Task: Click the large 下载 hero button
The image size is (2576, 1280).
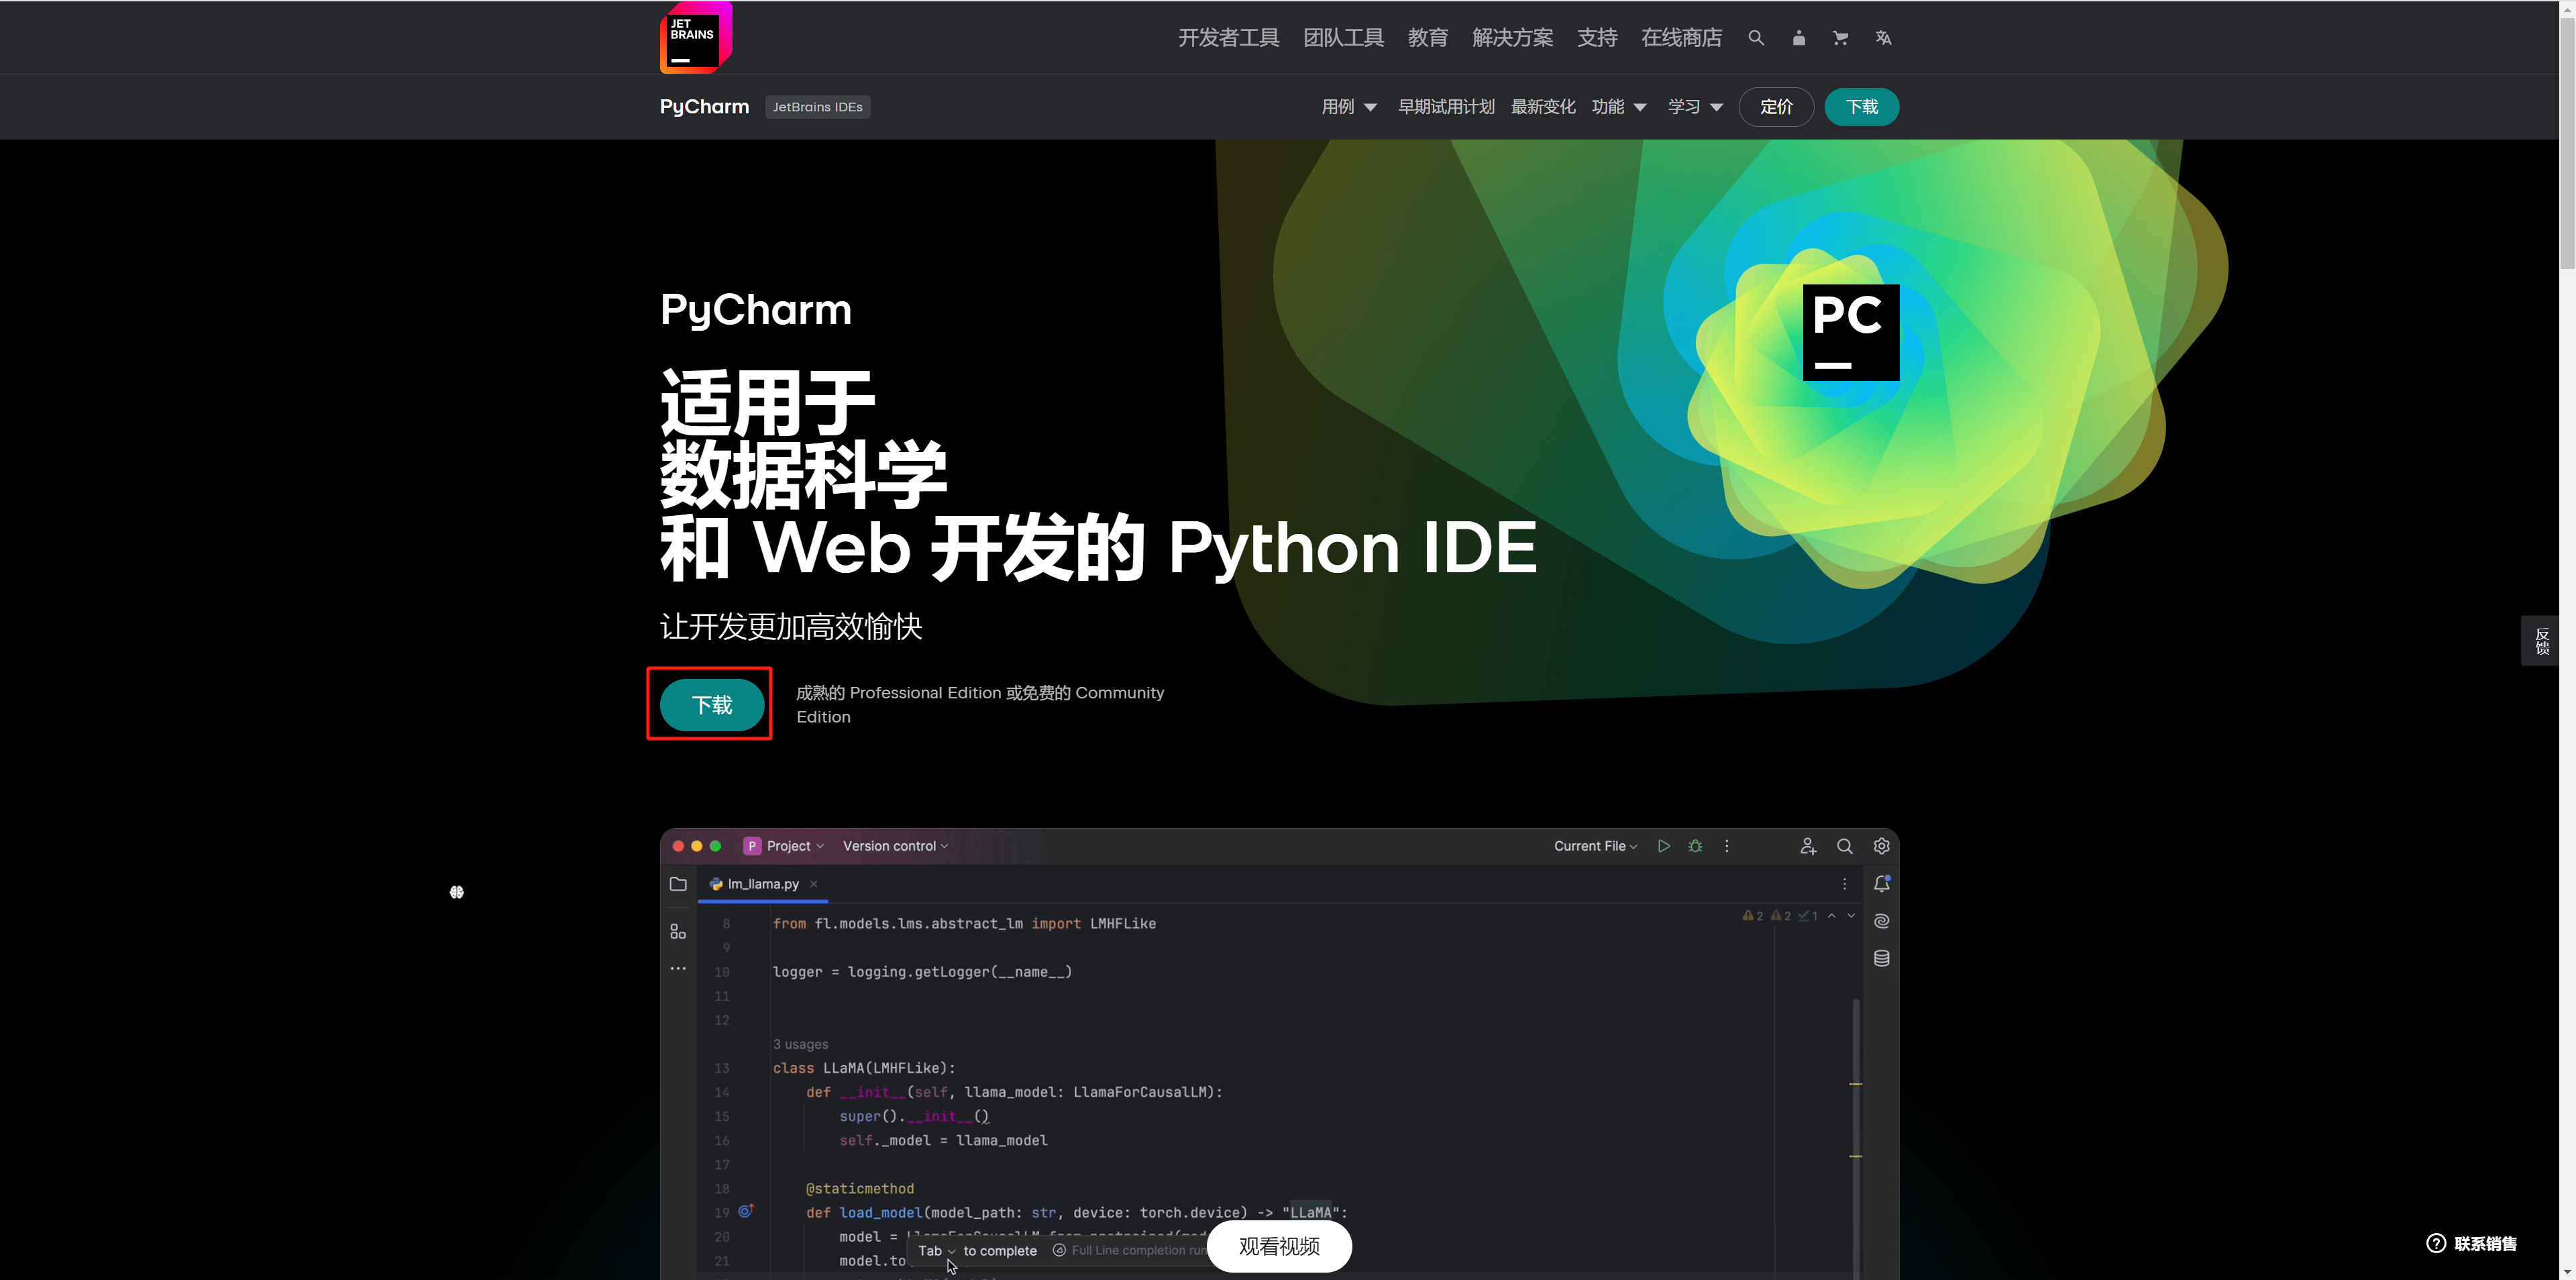Action: tap(712, 705)
